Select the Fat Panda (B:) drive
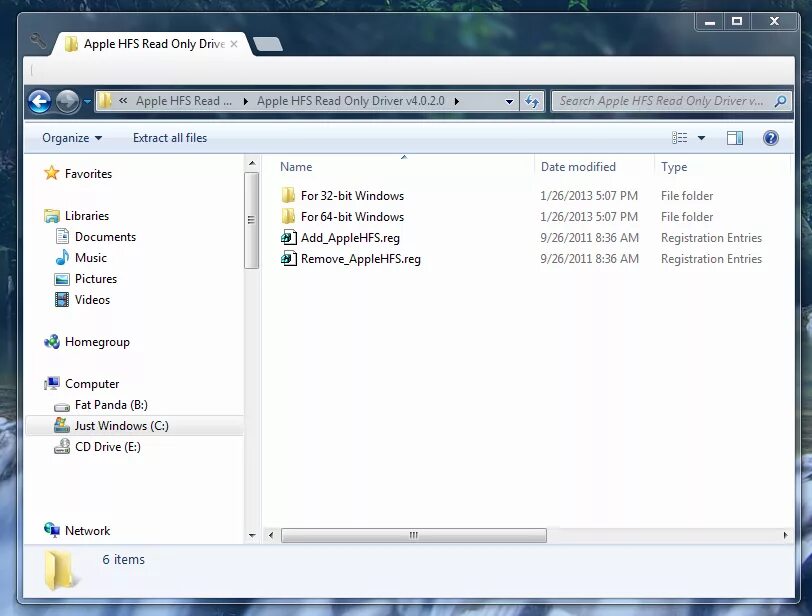 [110, 404]
